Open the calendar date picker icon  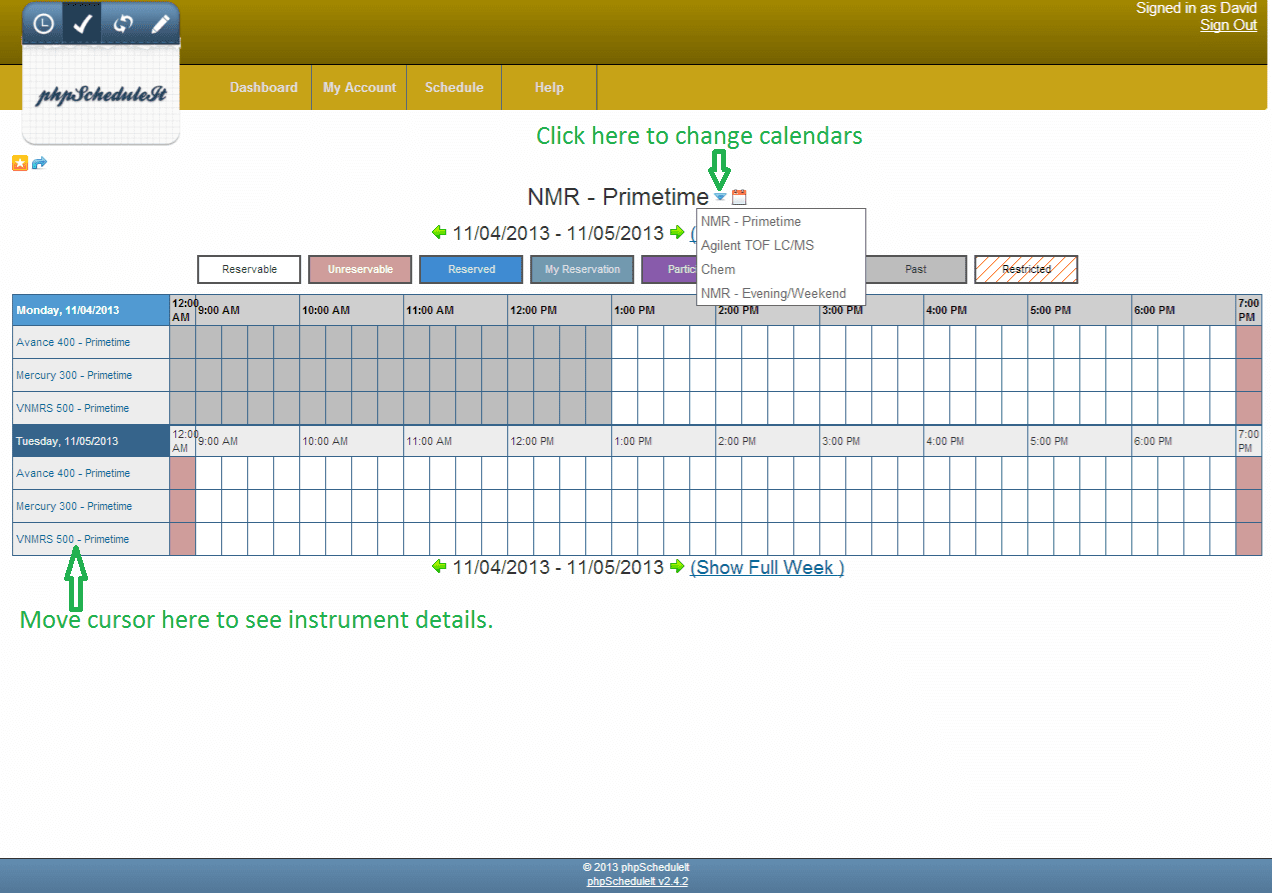coord(739,197)
